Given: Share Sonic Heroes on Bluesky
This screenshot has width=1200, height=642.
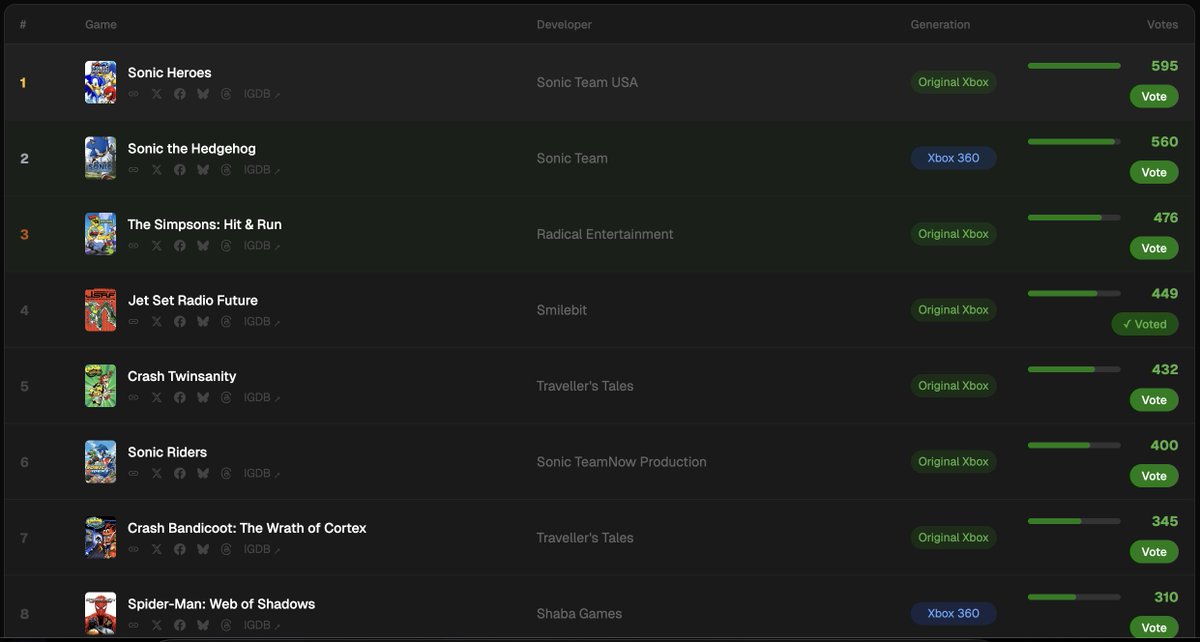Looking at the screenshot, I should click(203, 94).
